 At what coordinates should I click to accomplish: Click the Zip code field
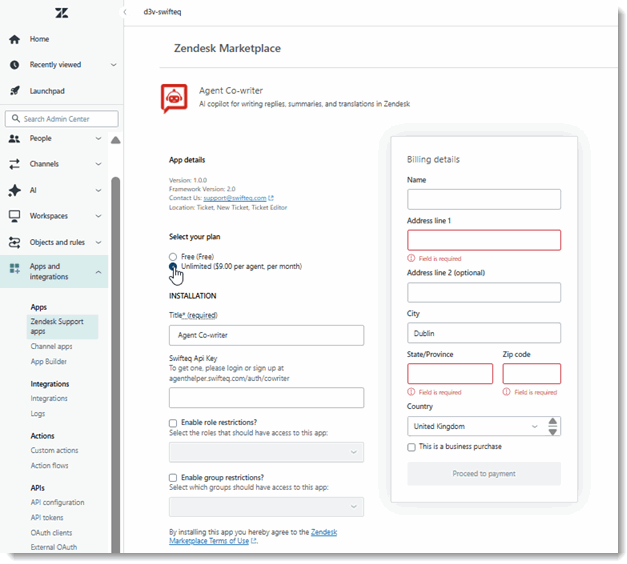(532, 374)
